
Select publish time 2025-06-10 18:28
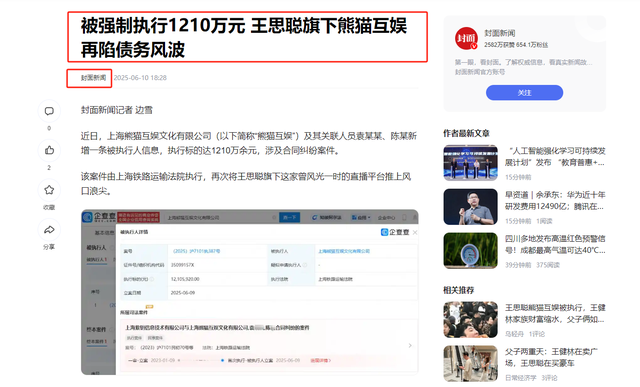(x=140, y=78)
